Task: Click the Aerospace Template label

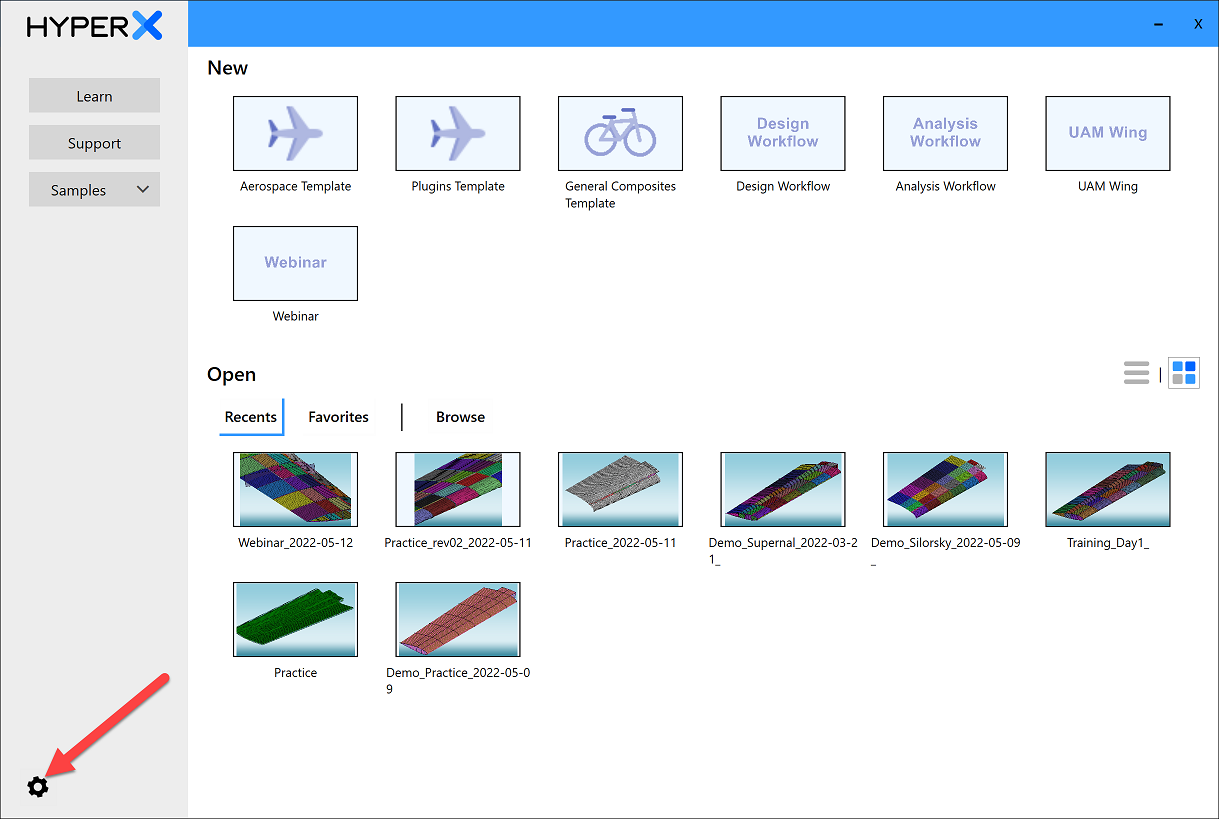Action: (x=296, y=186)
